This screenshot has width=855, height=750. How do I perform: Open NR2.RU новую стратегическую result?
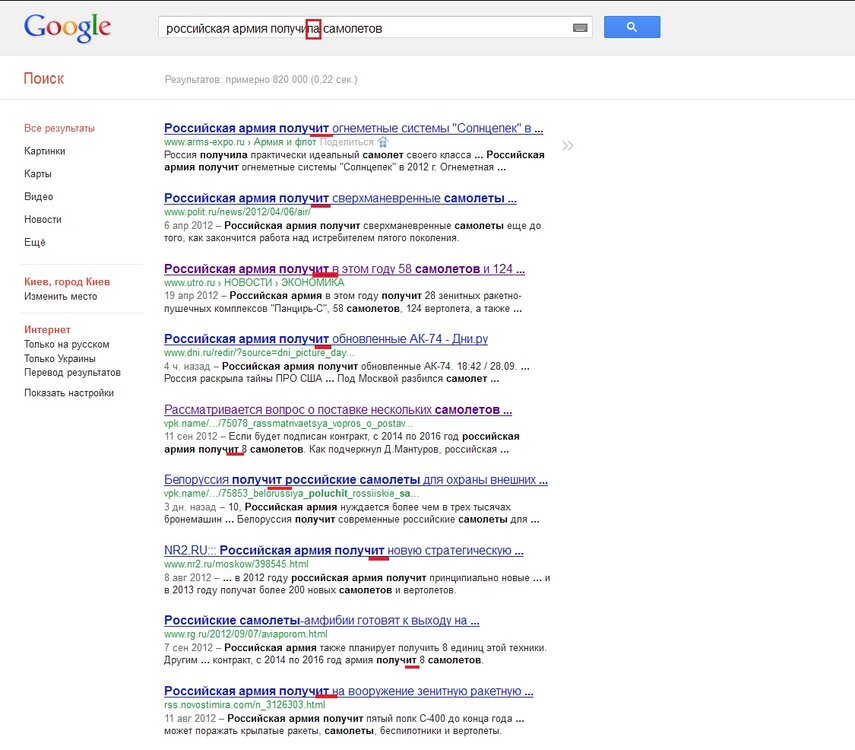[x=344, y=551]
